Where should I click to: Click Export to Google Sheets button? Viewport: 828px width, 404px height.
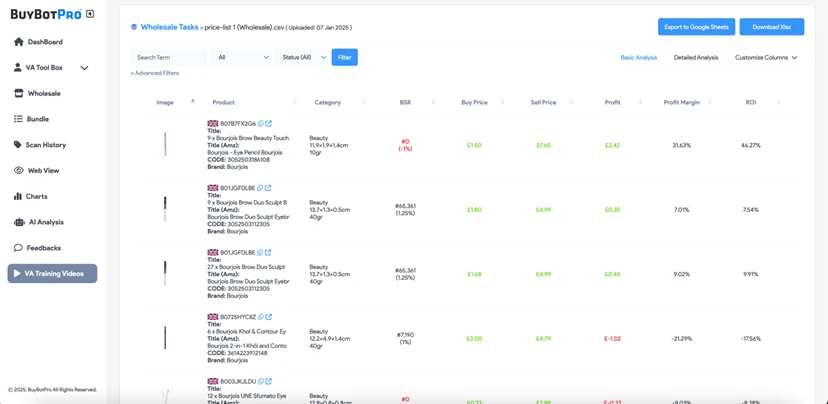point(697,27)
